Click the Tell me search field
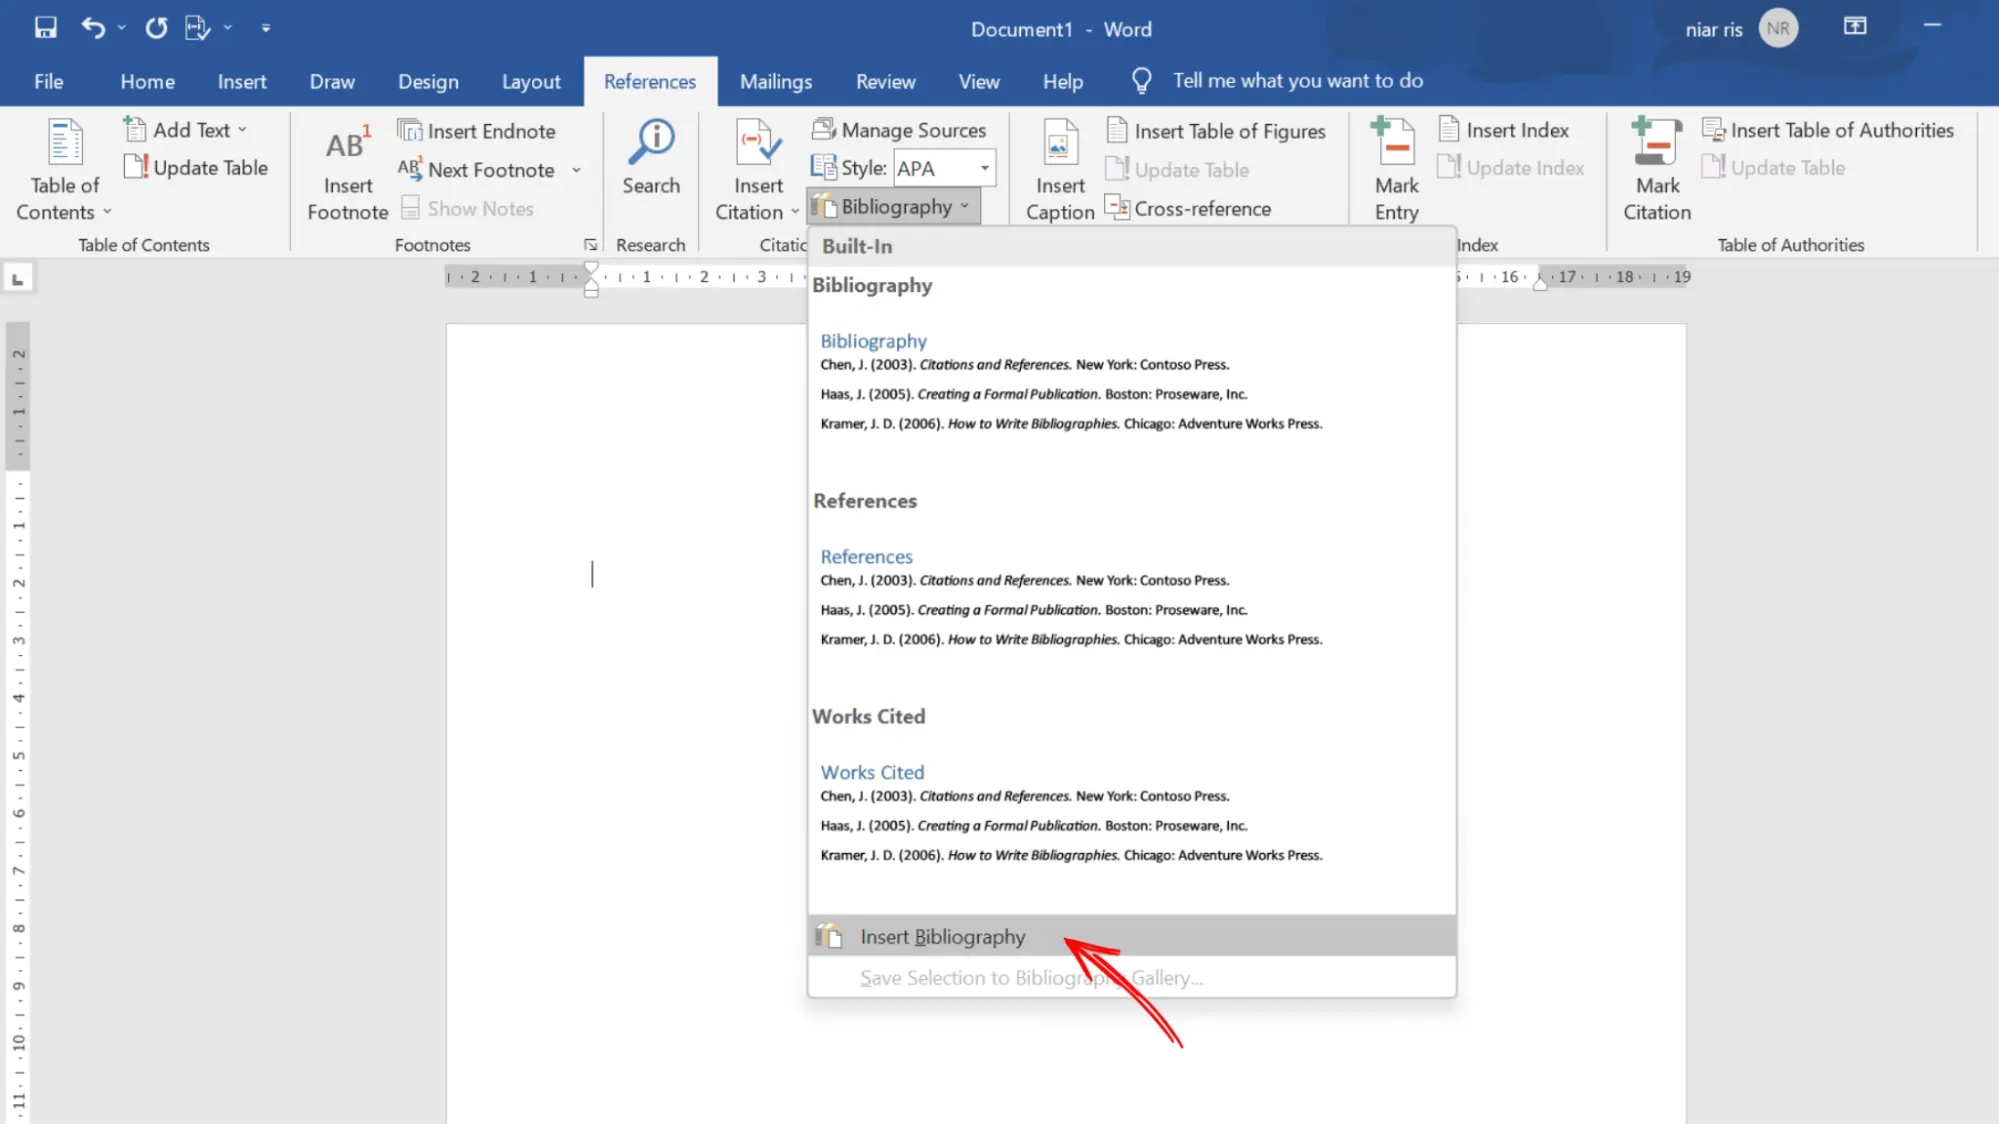 pos(1297,81)
